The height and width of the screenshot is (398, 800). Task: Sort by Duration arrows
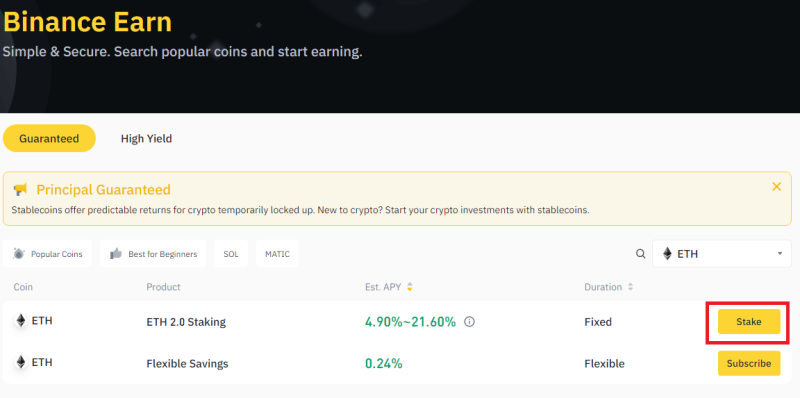[x=630, y=287]
